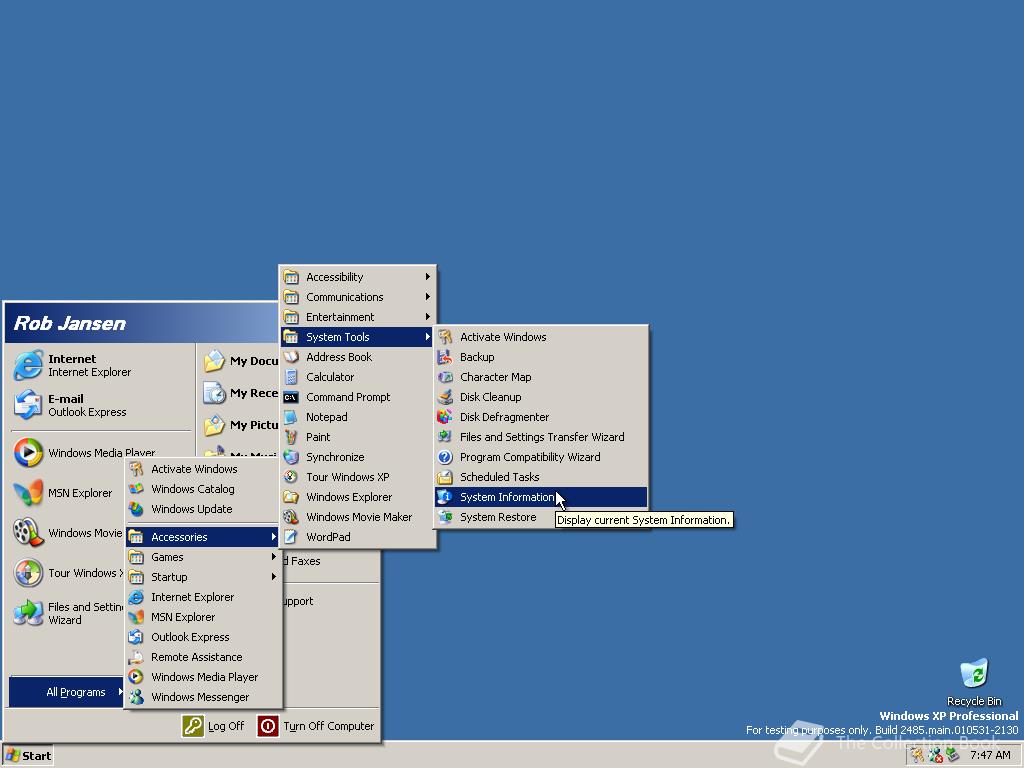Viewport: 1024px width, 768px height.
Task: Click Outlook Express icon in All Programs list
Action: [136, 637]
